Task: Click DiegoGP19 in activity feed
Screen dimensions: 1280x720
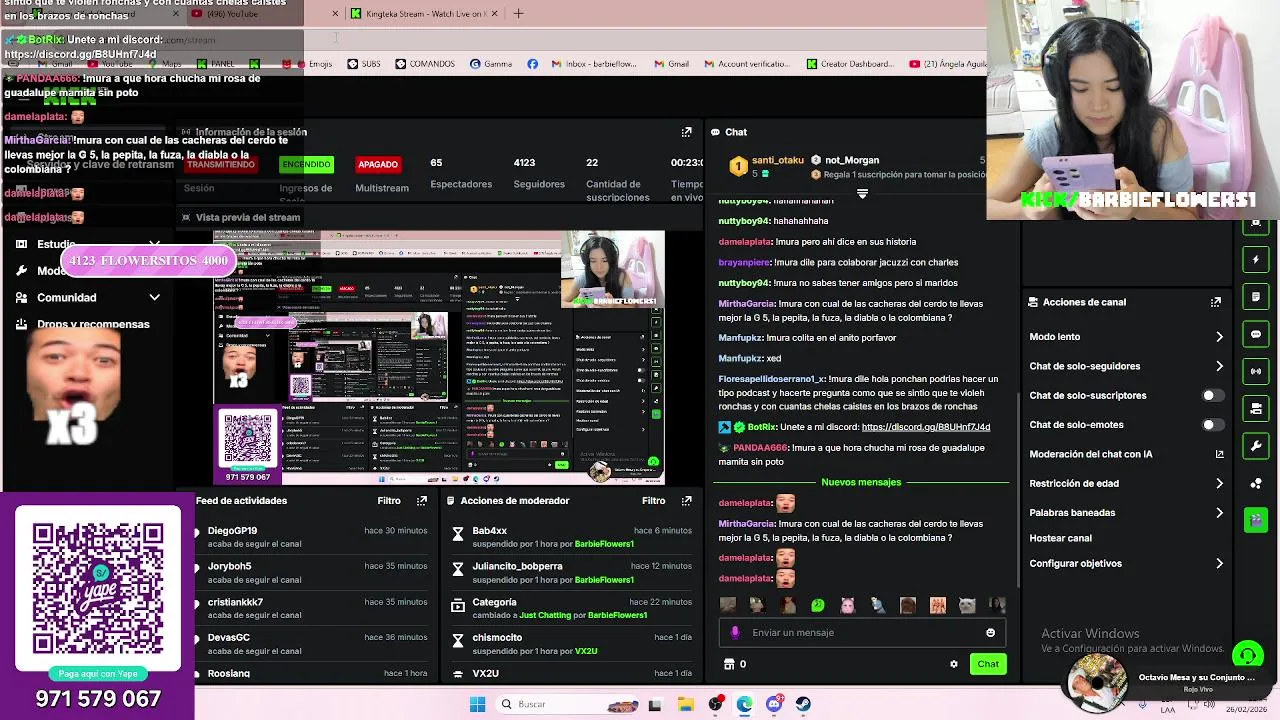Action: (x=232, y=531)
